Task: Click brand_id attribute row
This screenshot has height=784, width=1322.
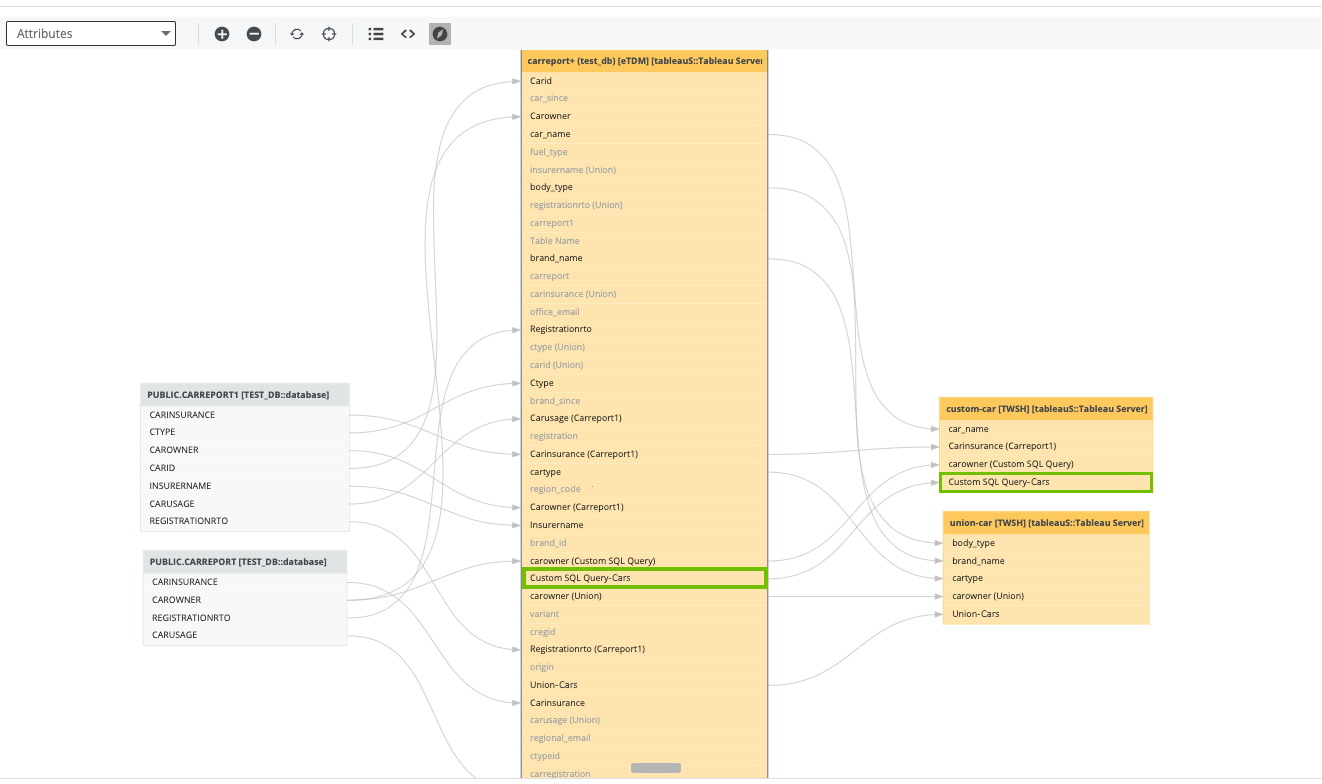Action: [x=645, y=543]
